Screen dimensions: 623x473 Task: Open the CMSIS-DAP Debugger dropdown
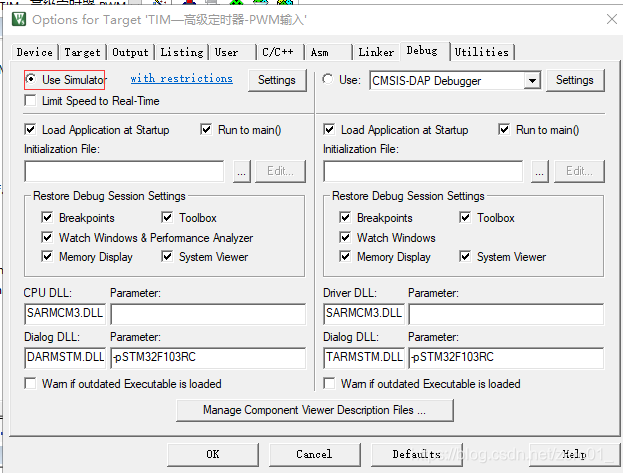532,81
